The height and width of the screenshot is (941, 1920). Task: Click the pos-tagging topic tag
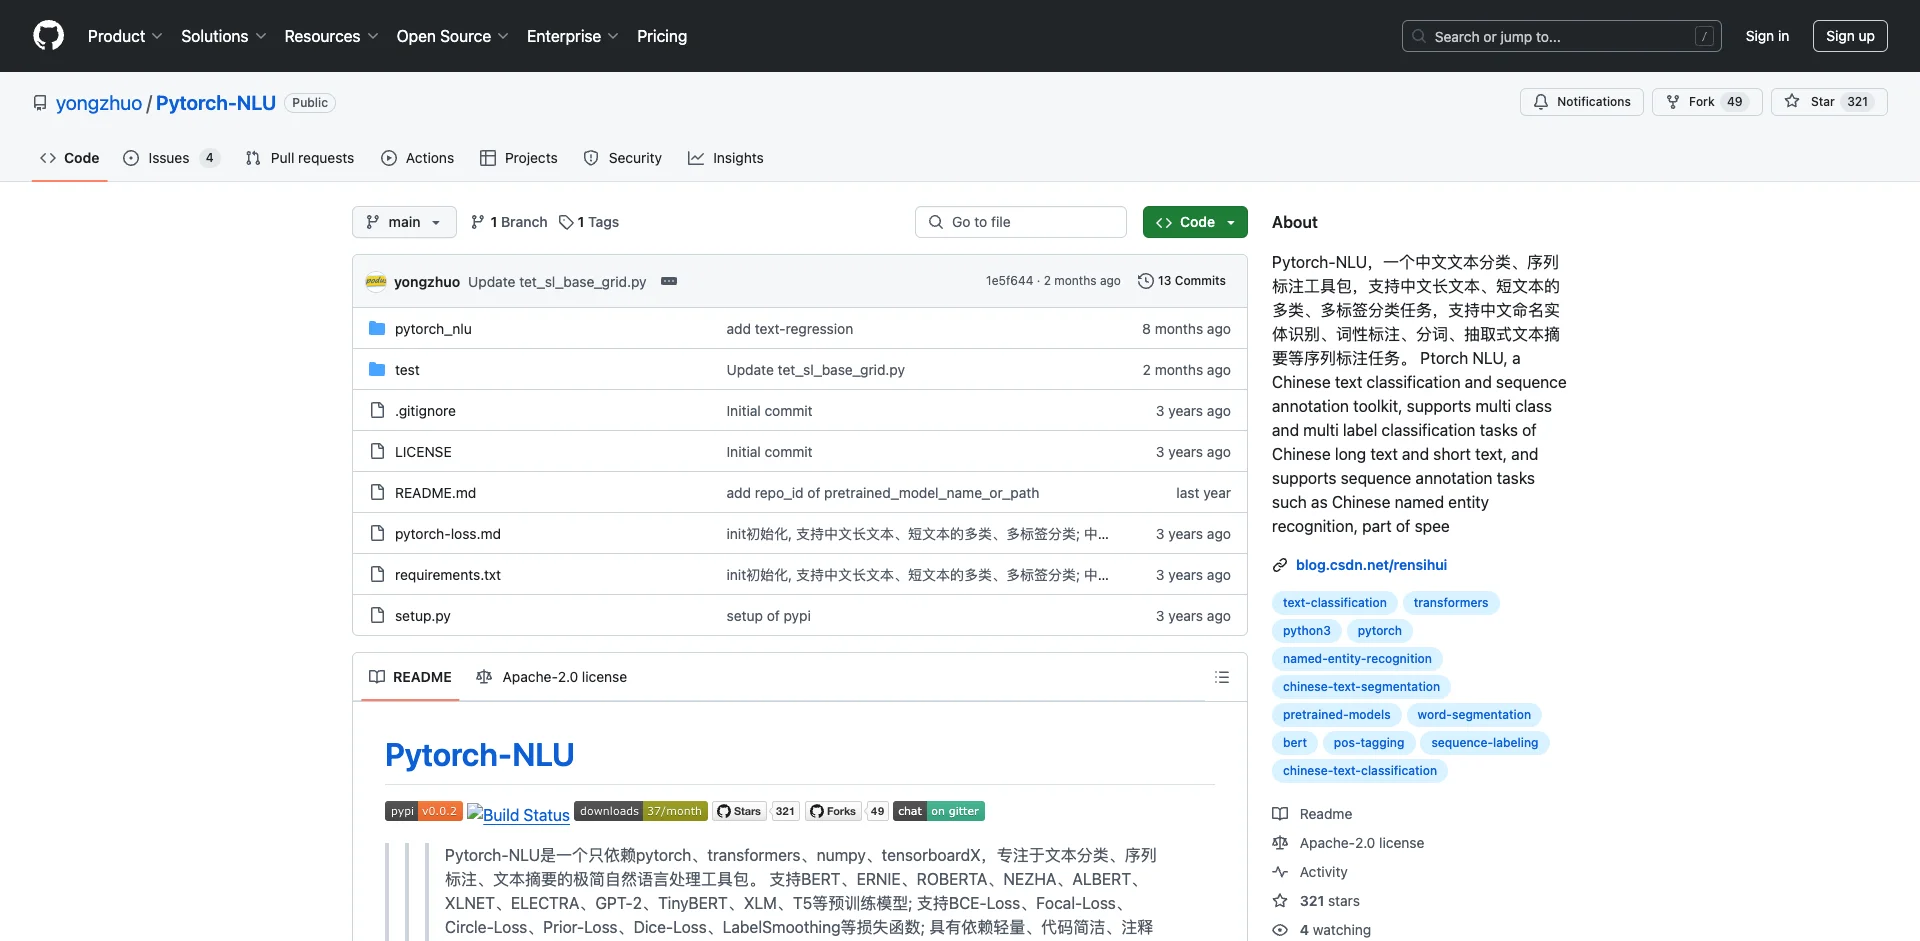[x=1368, y=743]
